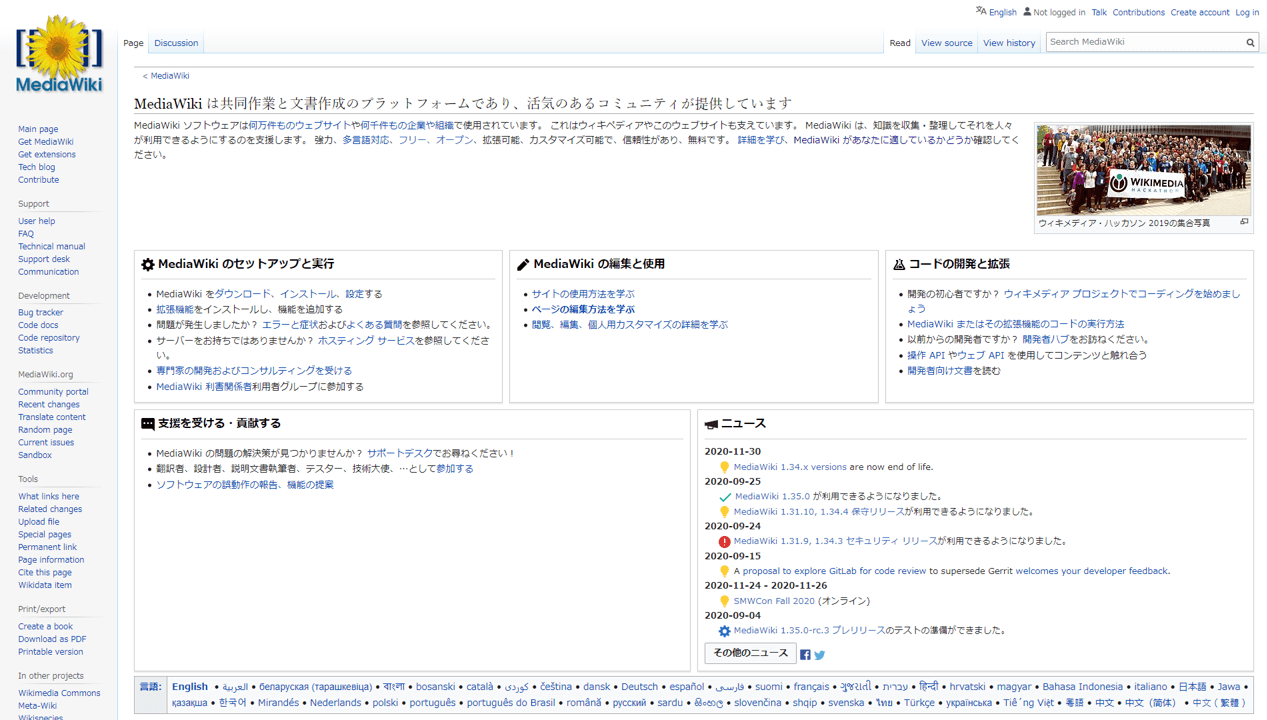1267x720 pixels.
Task: Switch to the Discussion tab
Action: tap(176, 43)
